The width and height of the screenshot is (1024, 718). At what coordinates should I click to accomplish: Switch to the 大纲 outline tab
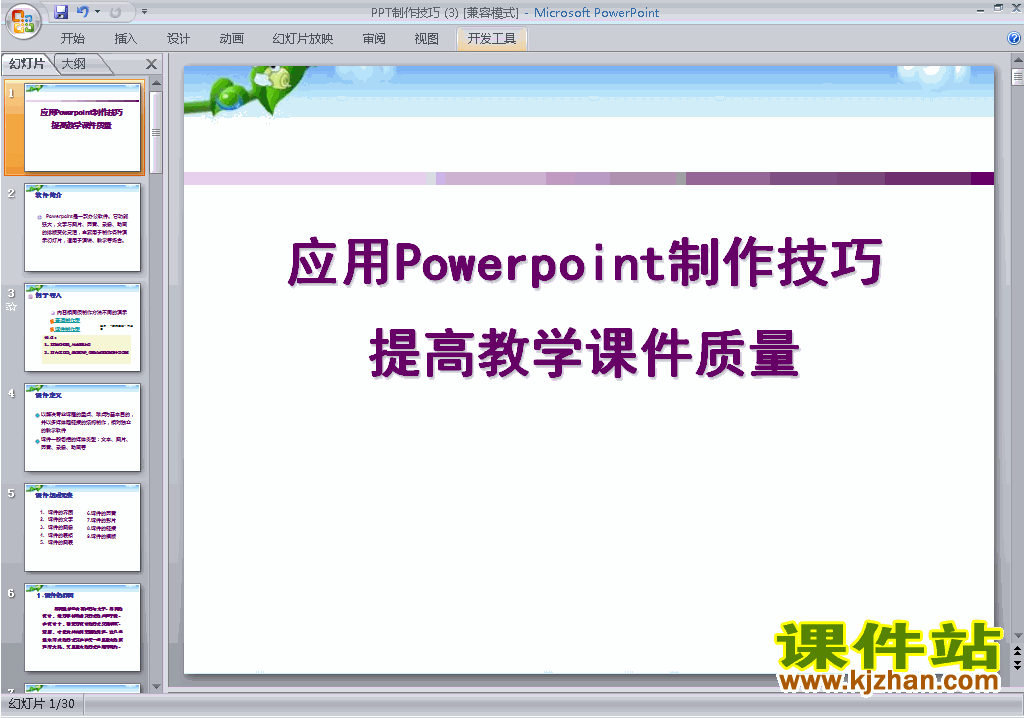[74, 63]
